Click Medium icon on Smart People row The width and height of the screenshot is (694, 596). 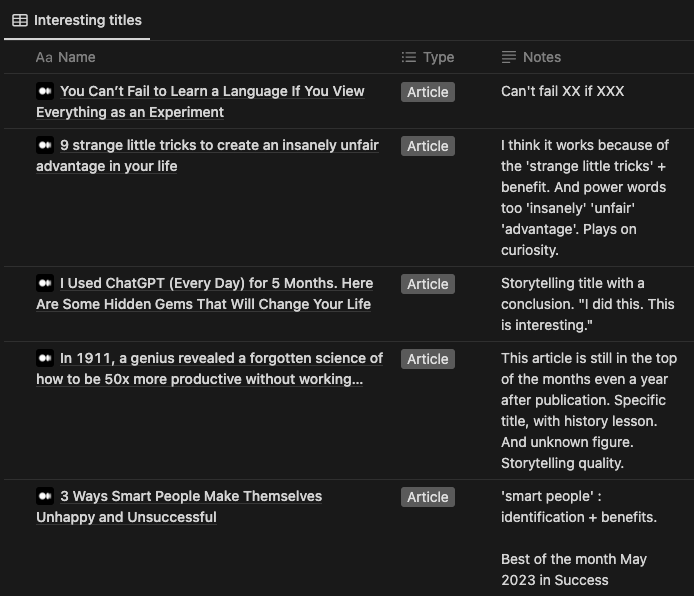tap(45, 496)
